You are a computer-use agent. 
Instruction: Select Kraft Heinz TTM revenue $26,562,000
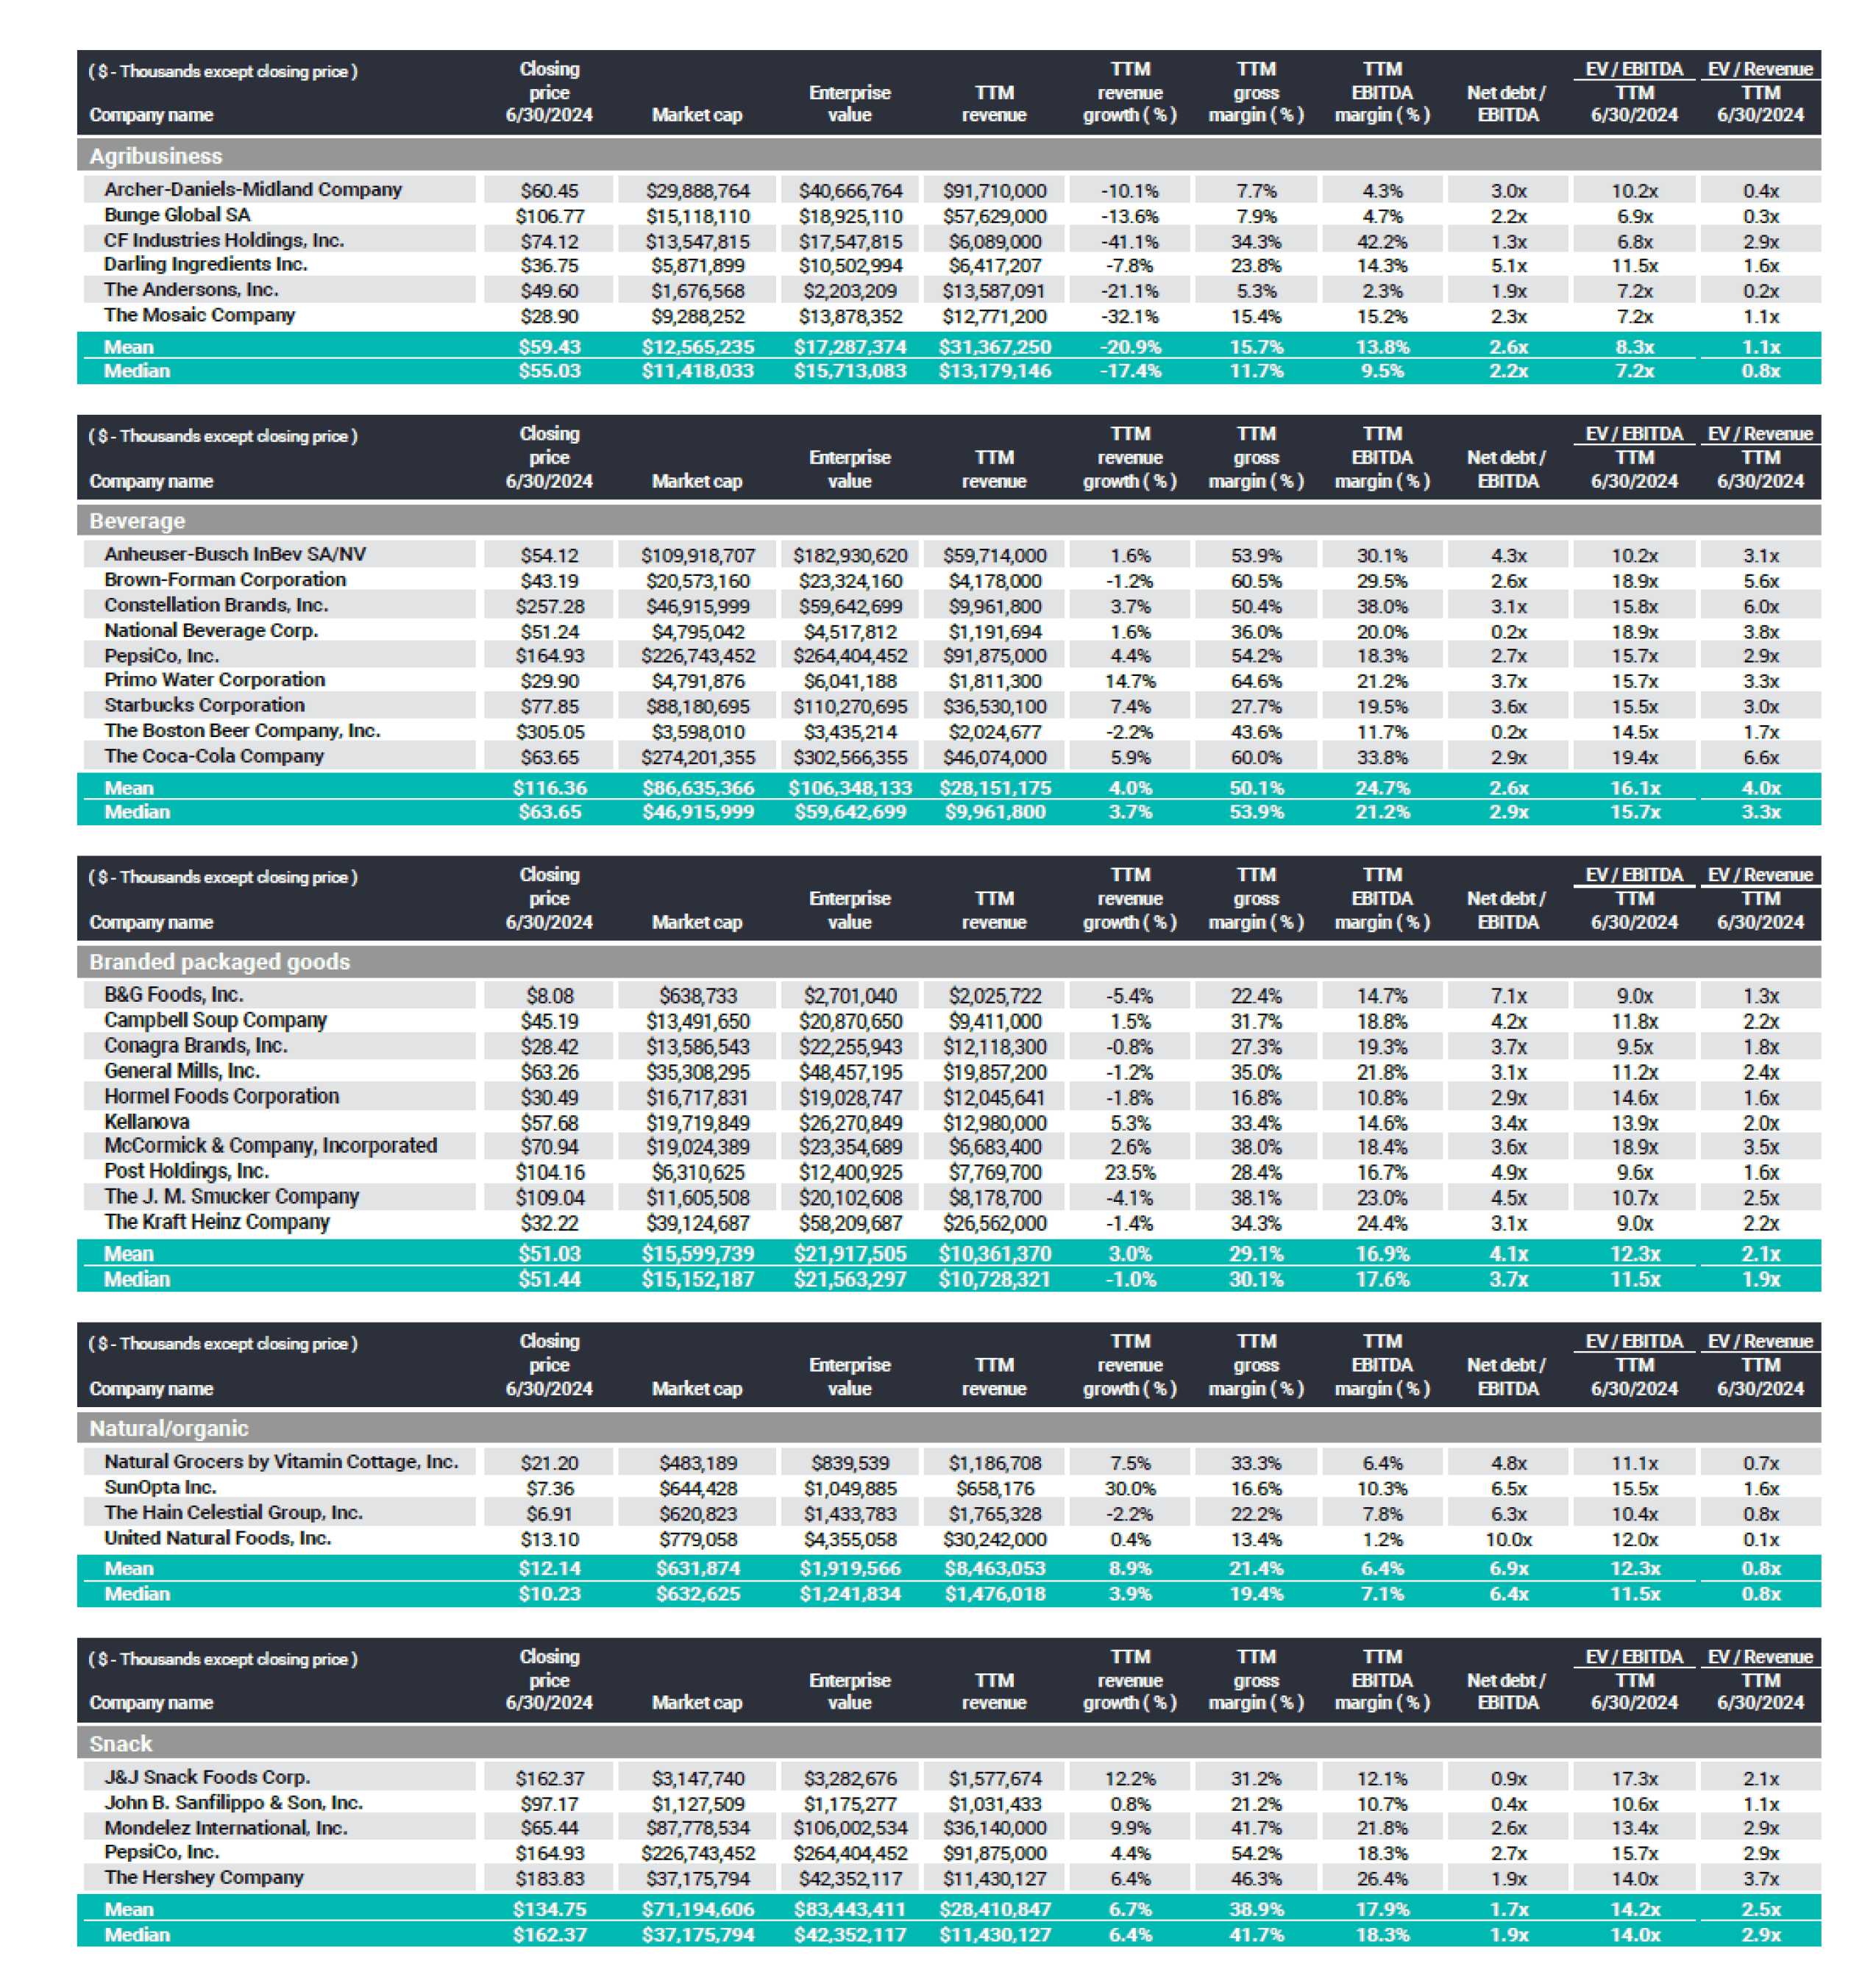pyautogui.click(x=994, y=1224)
